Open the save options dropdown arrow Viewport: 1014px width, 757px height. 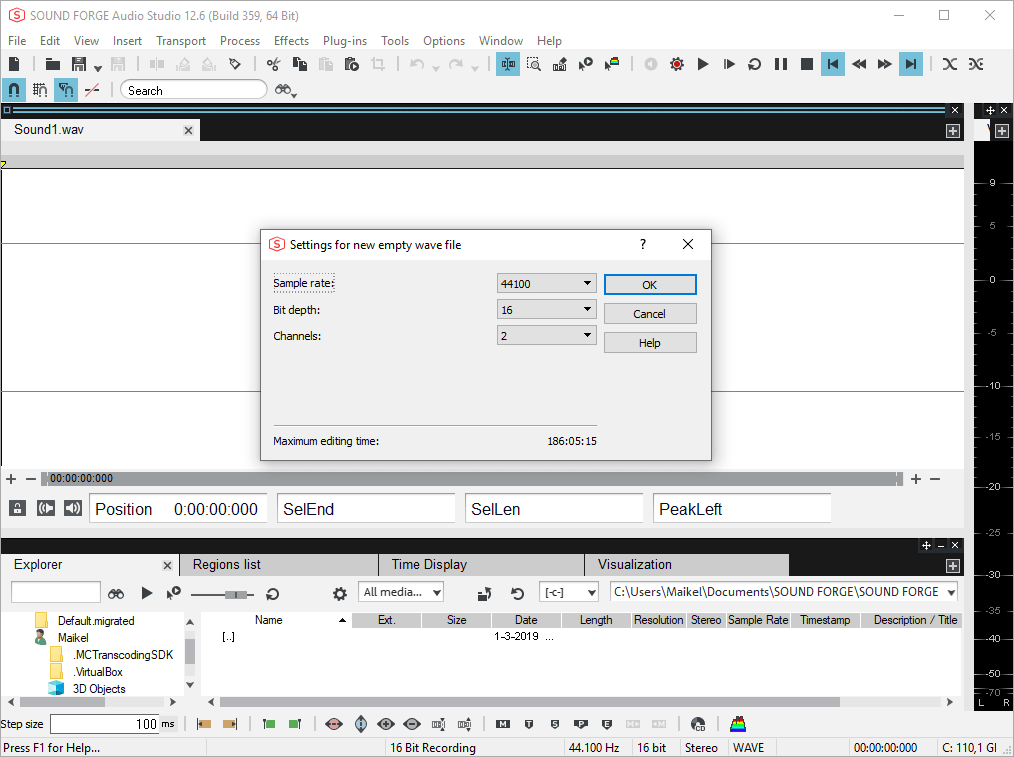(x=98, y=67)
